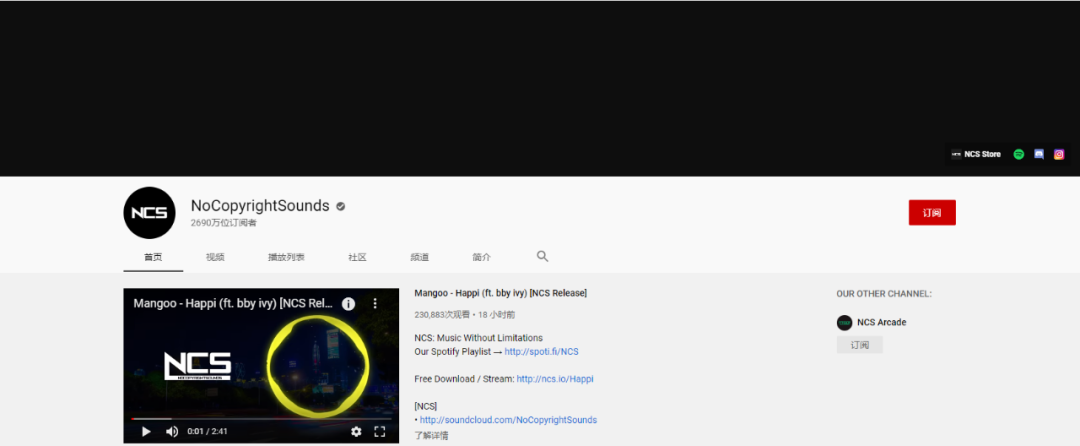Play the featured video
Viewport: 1080px width, 446px height.
[x=146, y=432]
